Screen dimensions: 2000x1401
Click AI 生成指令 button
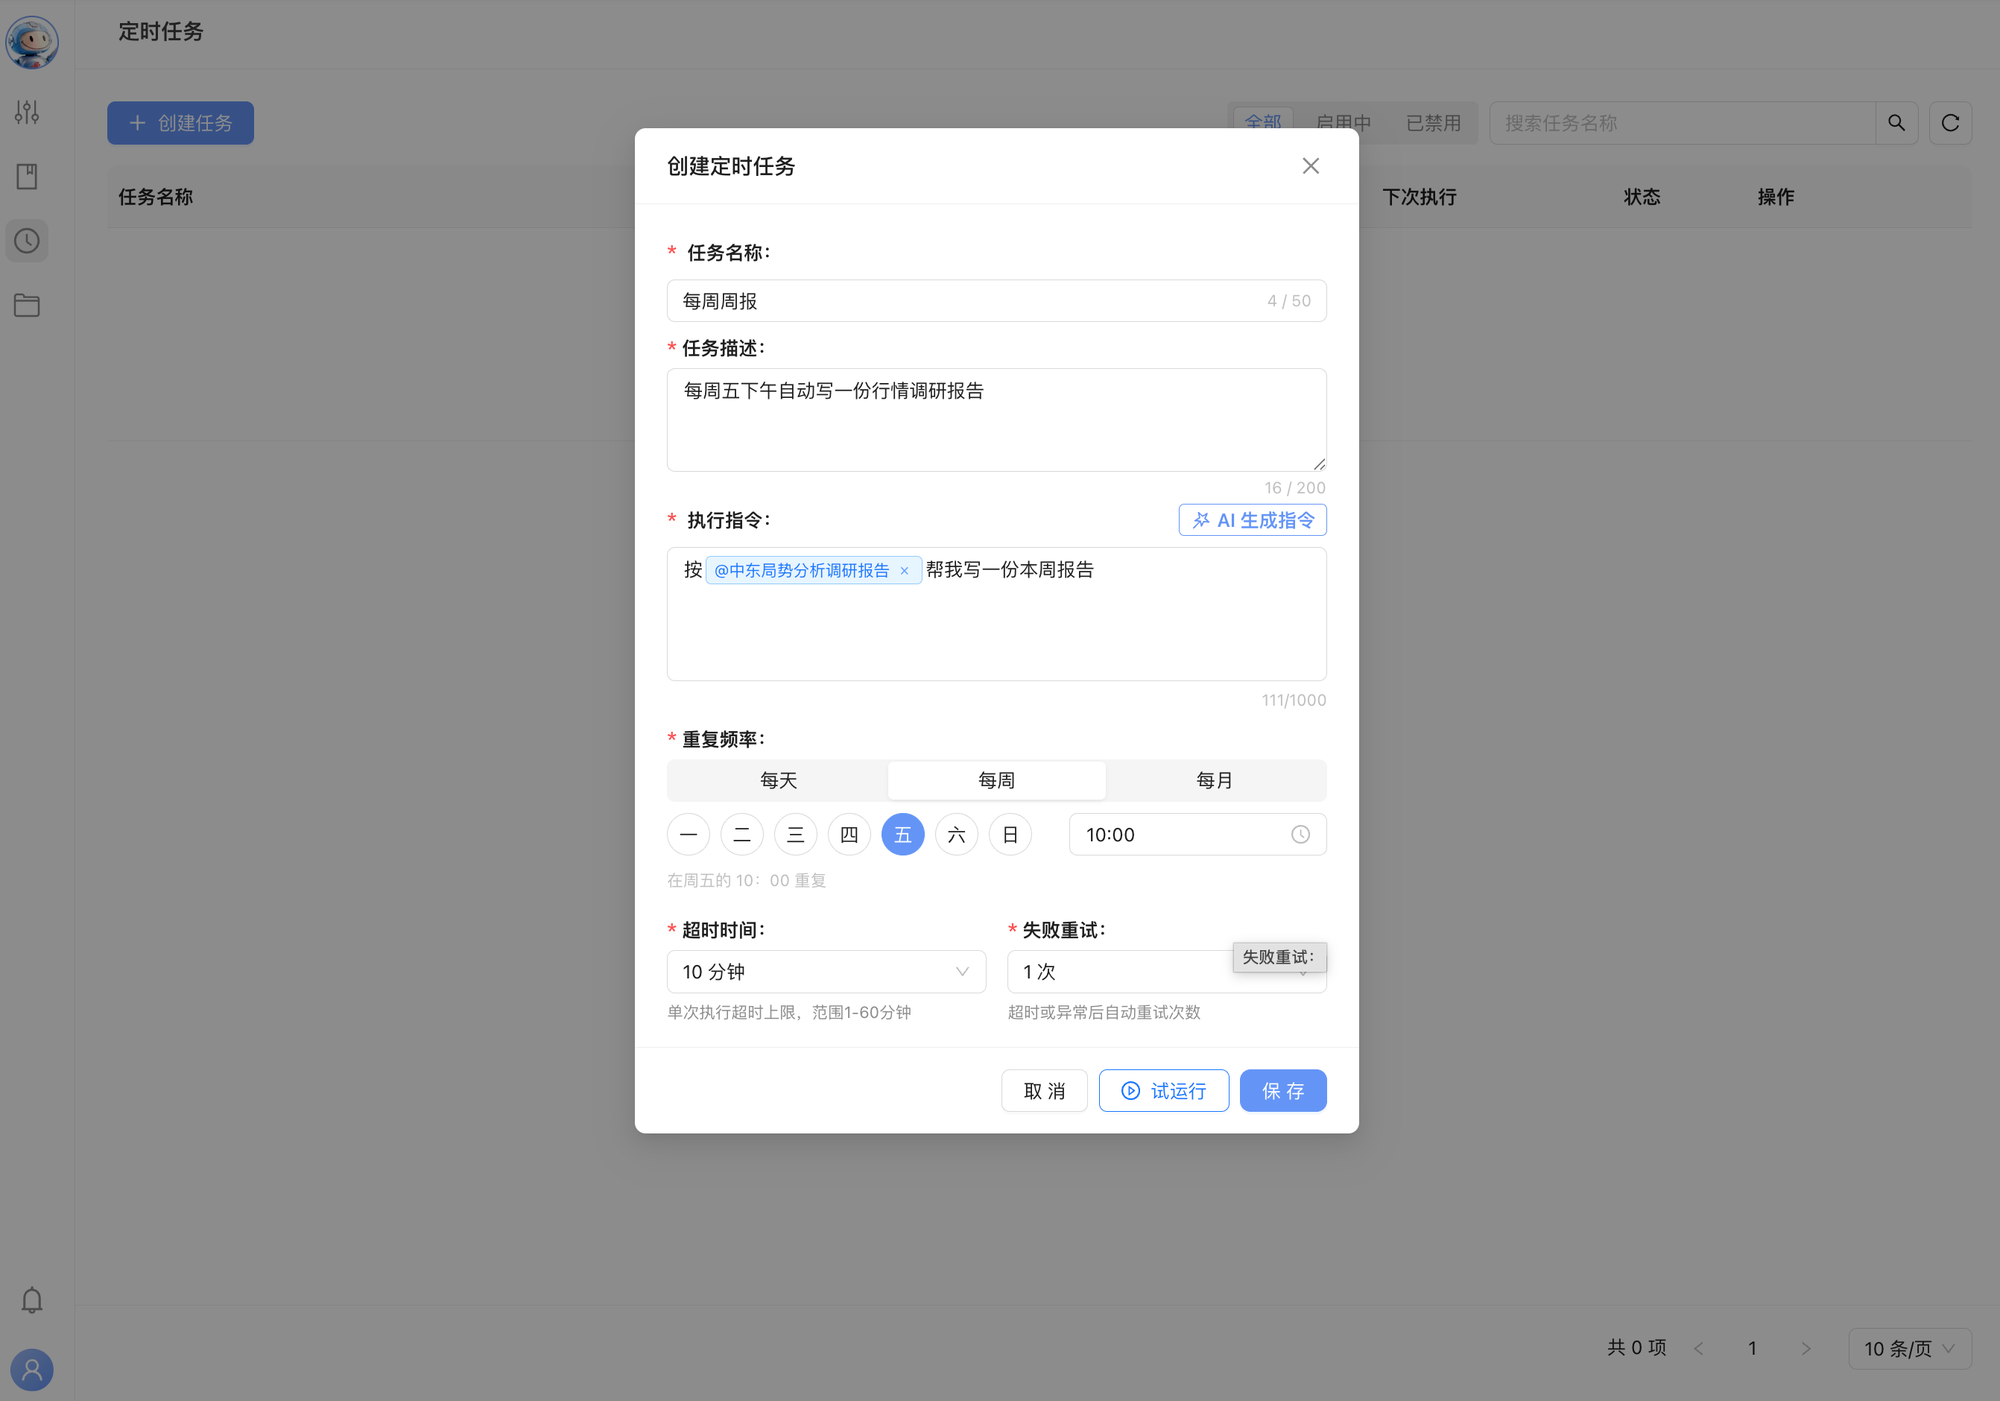click(1252, 520)
